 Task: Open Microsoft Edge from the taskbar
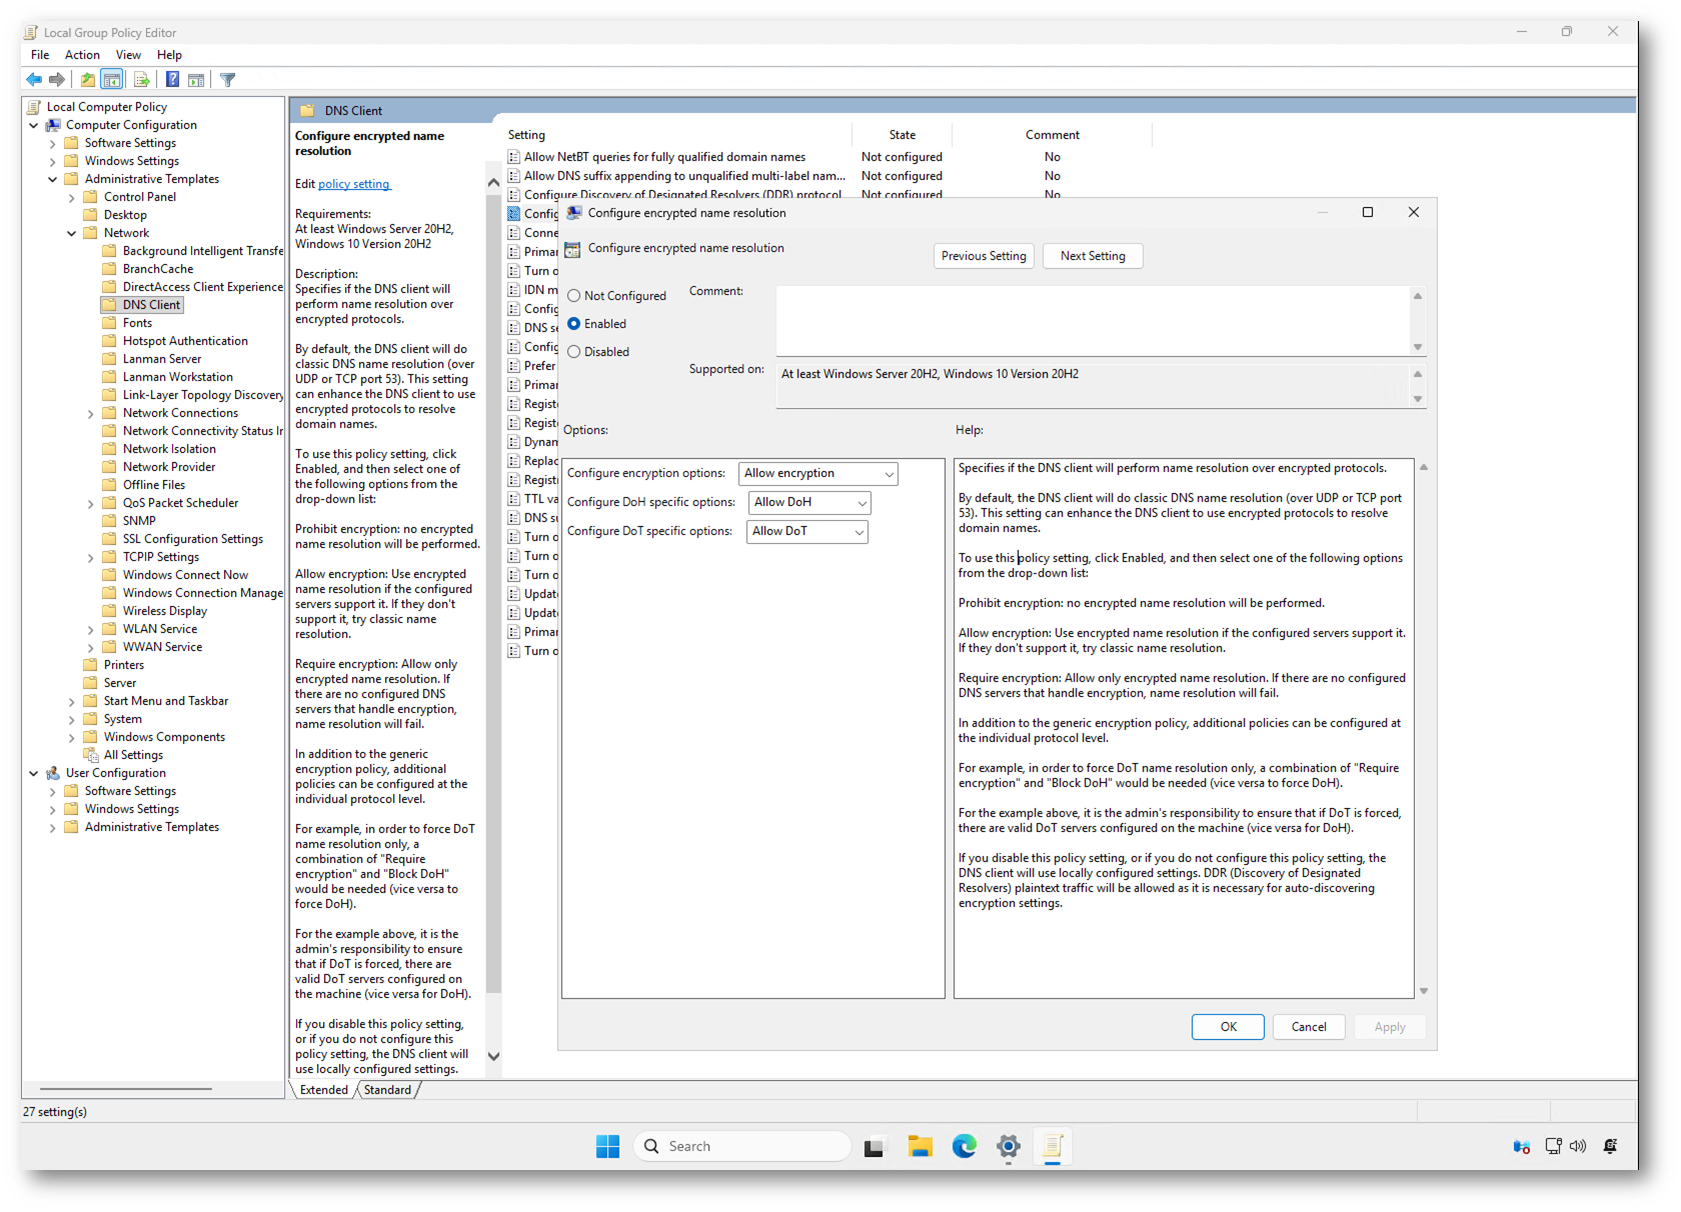[963, 1146]
